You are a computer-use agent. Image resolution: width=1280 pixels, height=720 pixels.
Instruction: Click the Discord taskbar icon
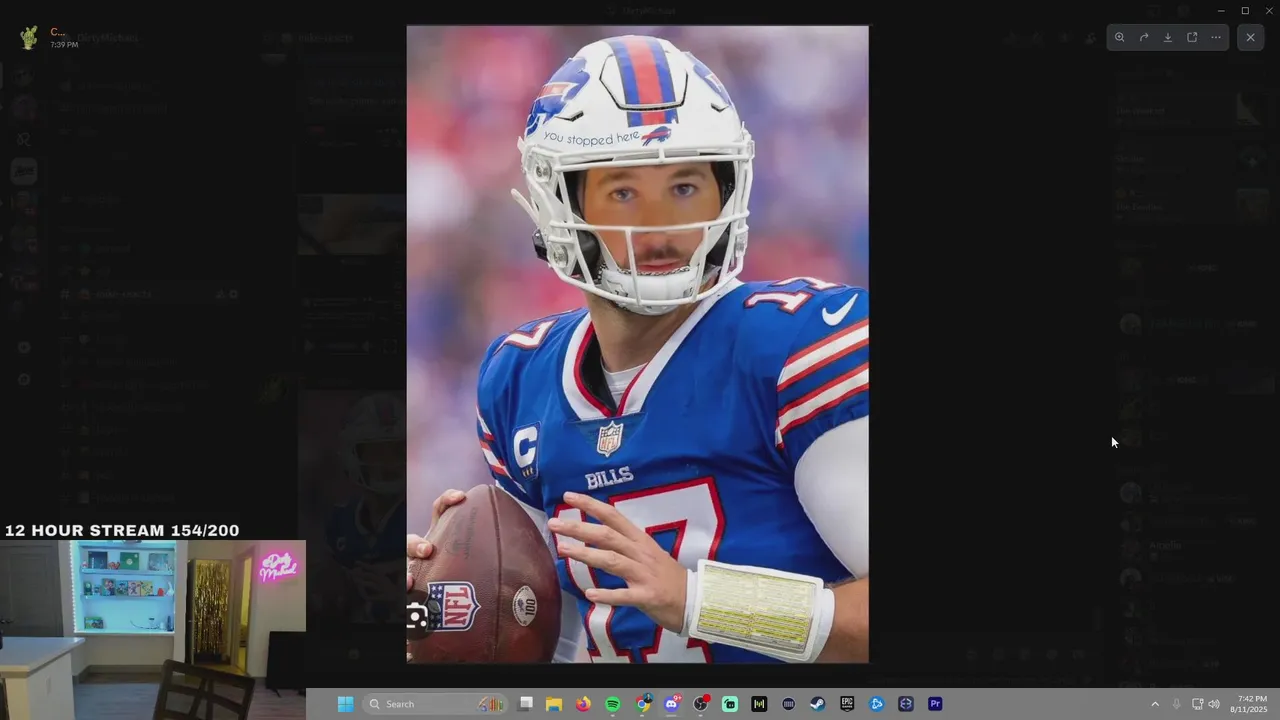[x=672, y=704]
